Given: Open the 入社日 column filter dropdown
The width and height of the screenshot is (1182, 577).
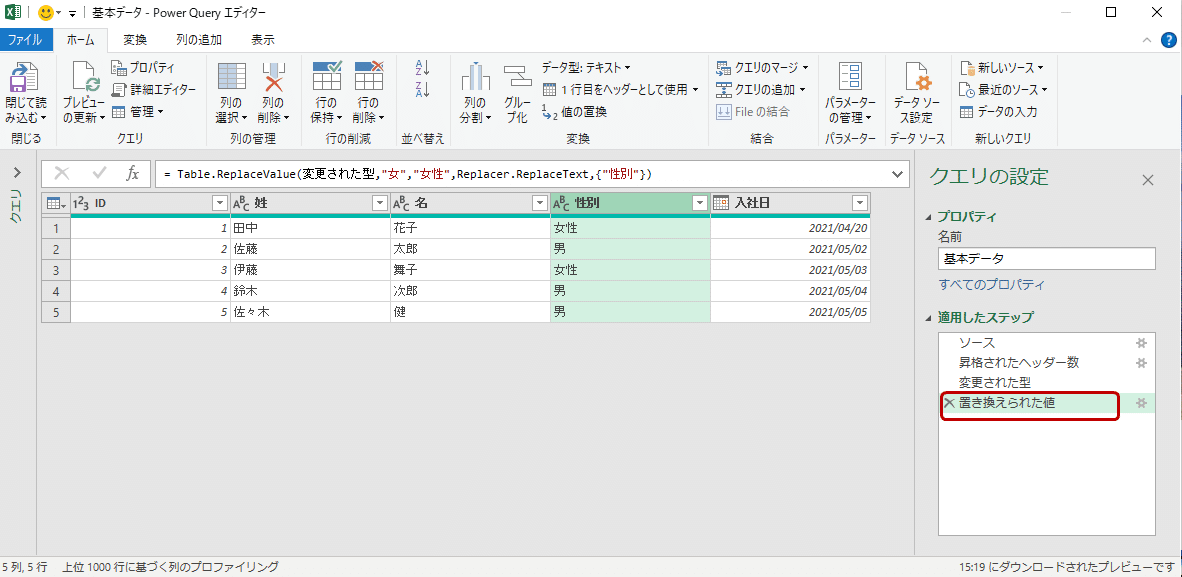Looking at the screenshot, I should click(859, 203).
